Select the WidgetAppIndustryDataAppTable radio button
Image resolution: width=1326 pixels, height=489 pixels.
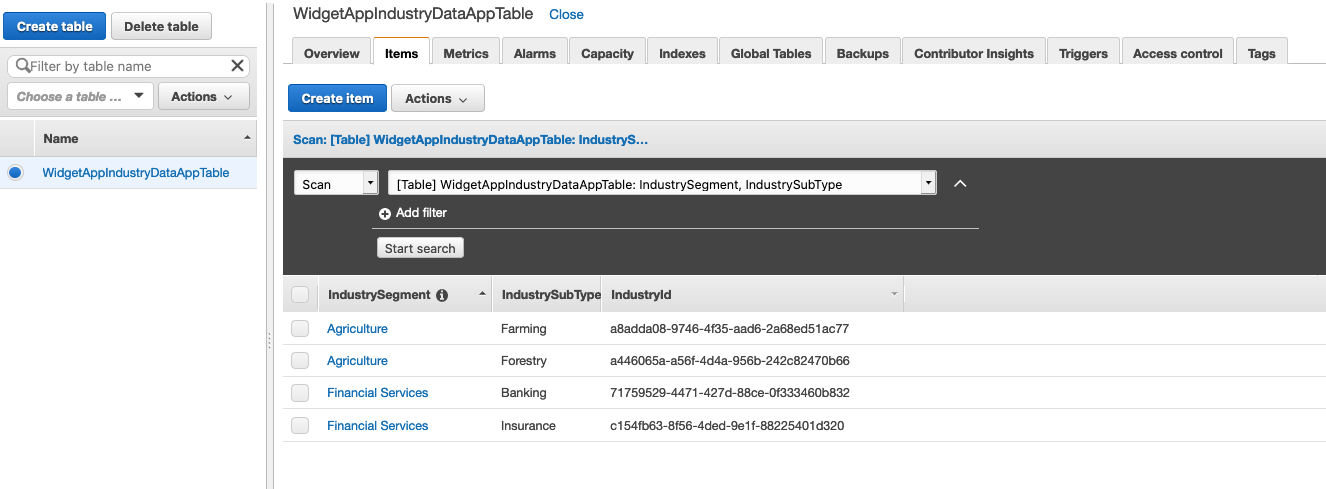(15, 173)
